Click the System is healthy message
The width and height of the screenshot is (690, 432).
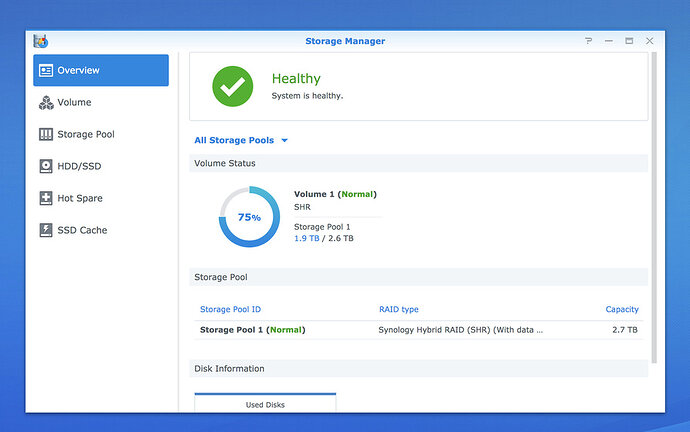coord(307,96)
